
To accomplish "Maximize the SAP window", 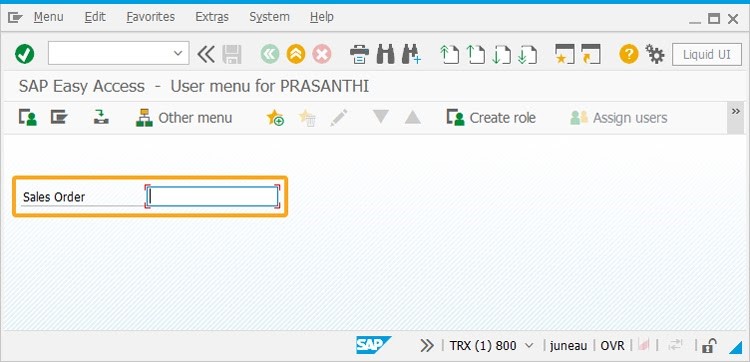I will (714, 19).
